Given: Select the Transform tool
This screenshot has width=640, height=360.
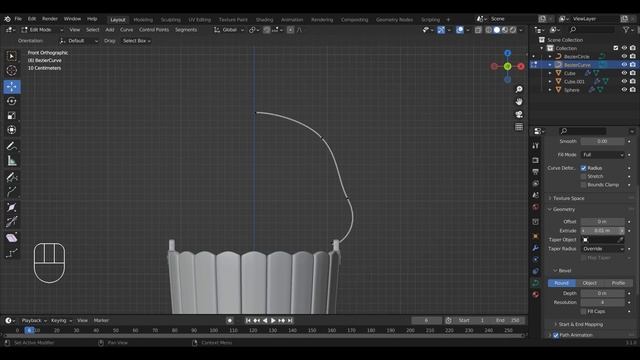Looking at the screenshot, I should [x=11, y=130].
